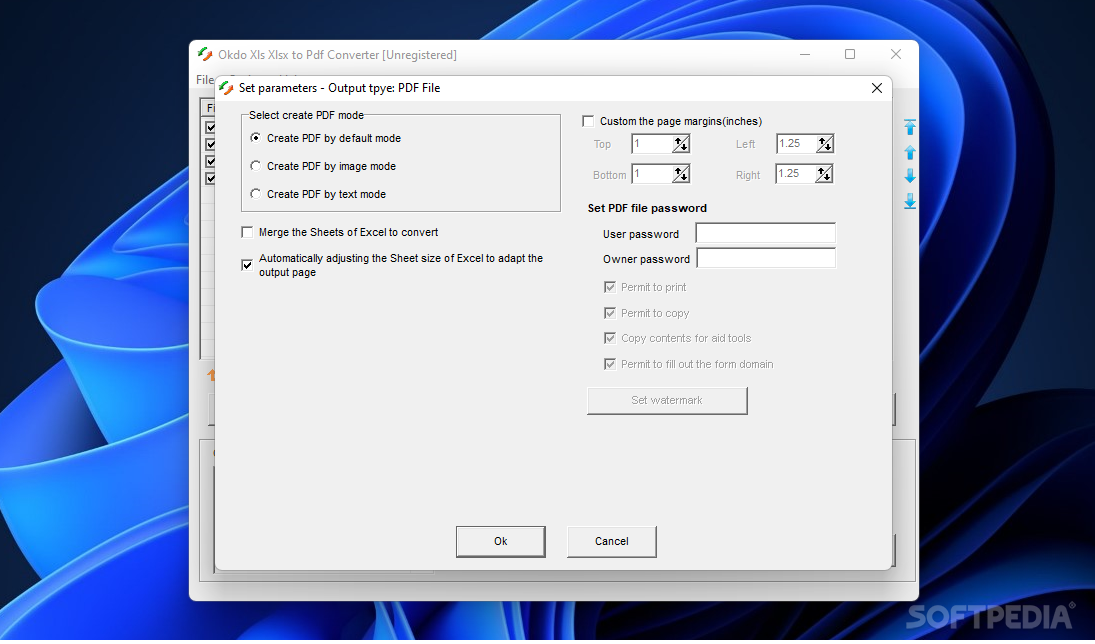Click the Right margin spinner control
Viewport: 1095px width, 644px height.
[824, 174]
